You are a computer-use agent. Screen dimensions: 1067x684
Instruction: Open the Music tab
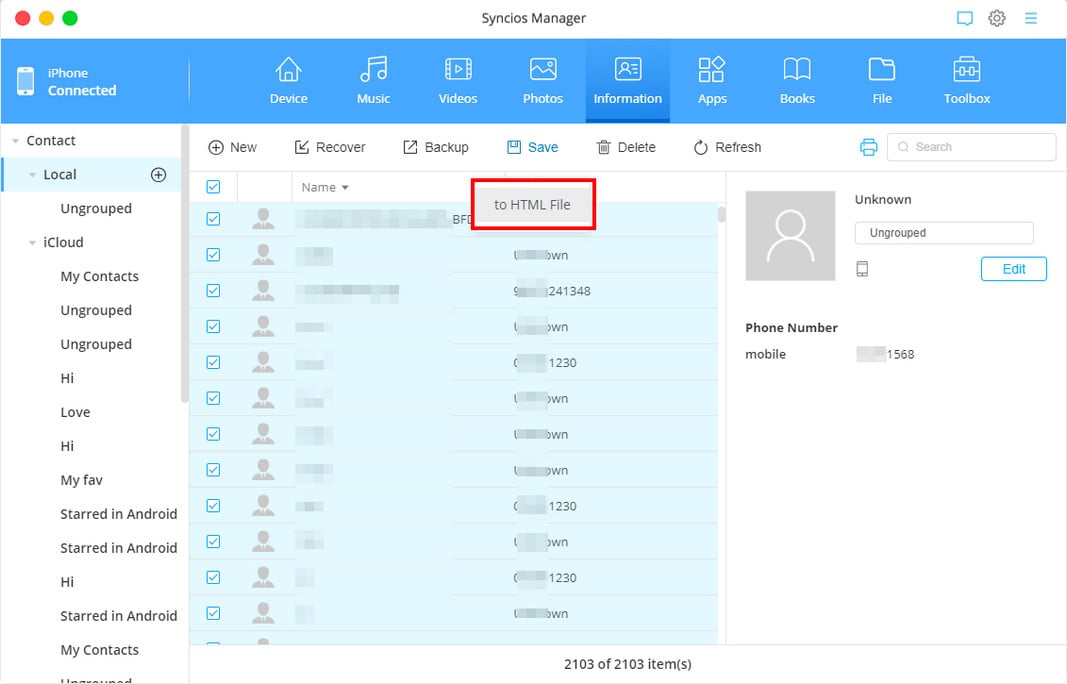(373, 81)
